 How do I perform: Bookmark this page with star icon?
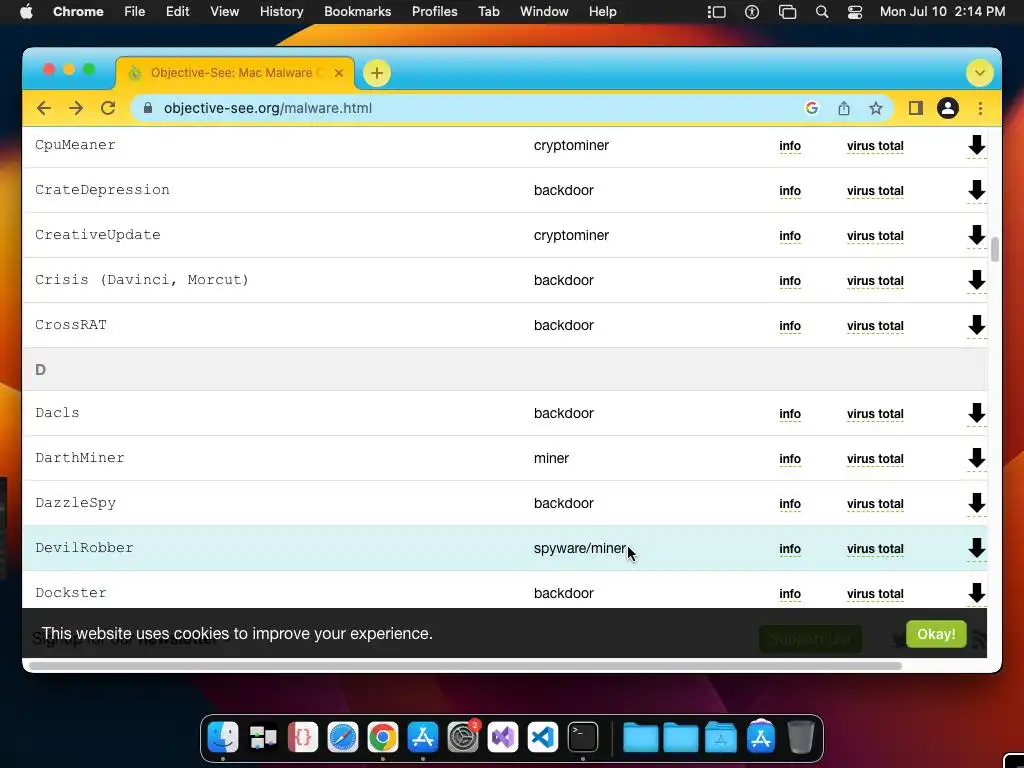[876, 108]
